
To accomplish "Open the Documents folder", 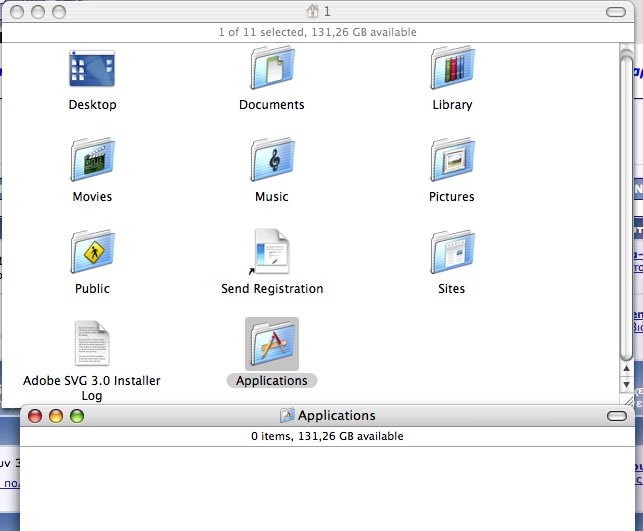I will click(x=271, y=69).
